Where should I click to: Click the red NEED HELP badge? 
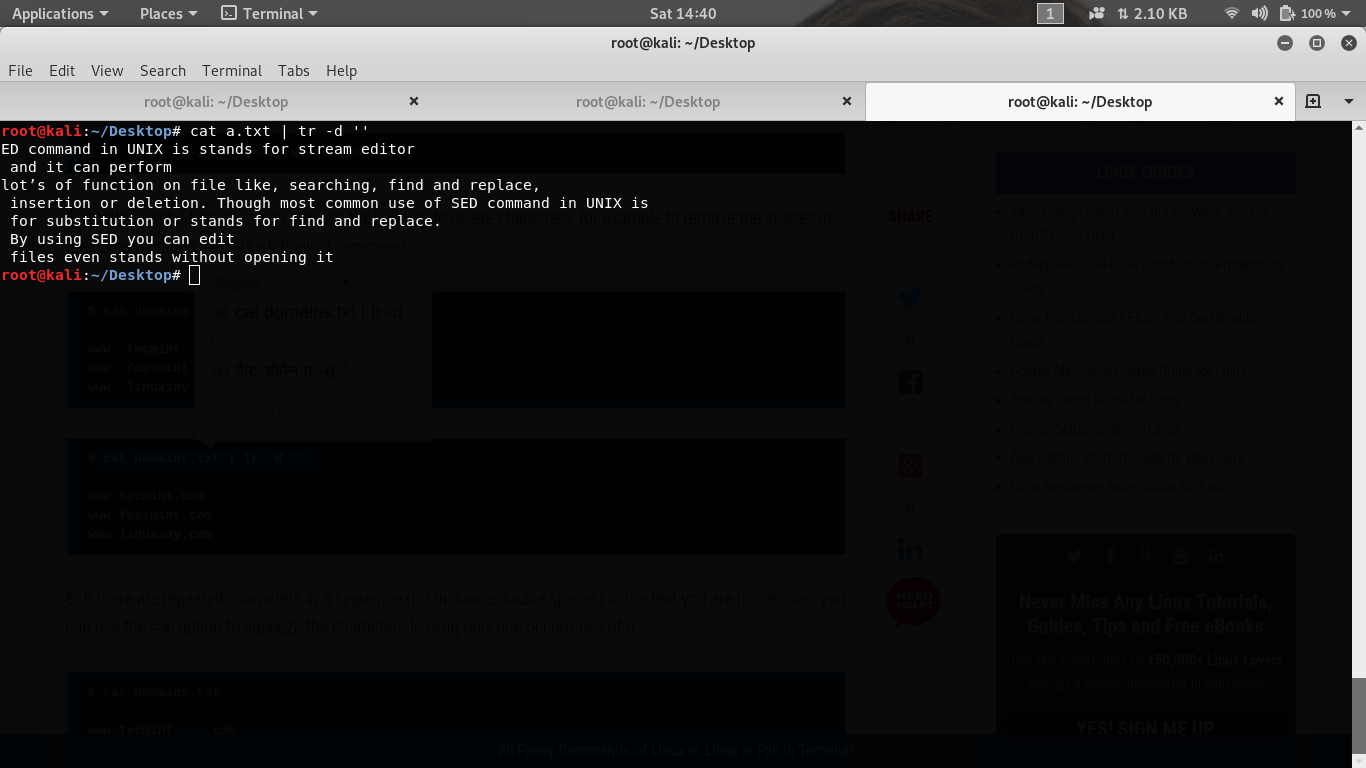pos(912,601)
